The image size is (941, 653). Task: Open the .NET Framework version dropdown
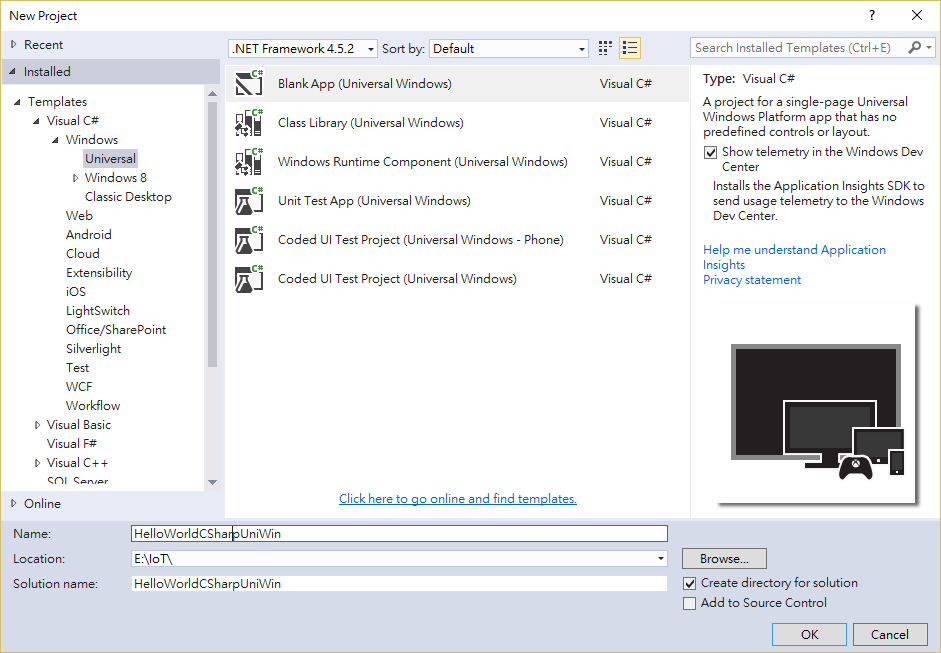click(x=303, y=49)
